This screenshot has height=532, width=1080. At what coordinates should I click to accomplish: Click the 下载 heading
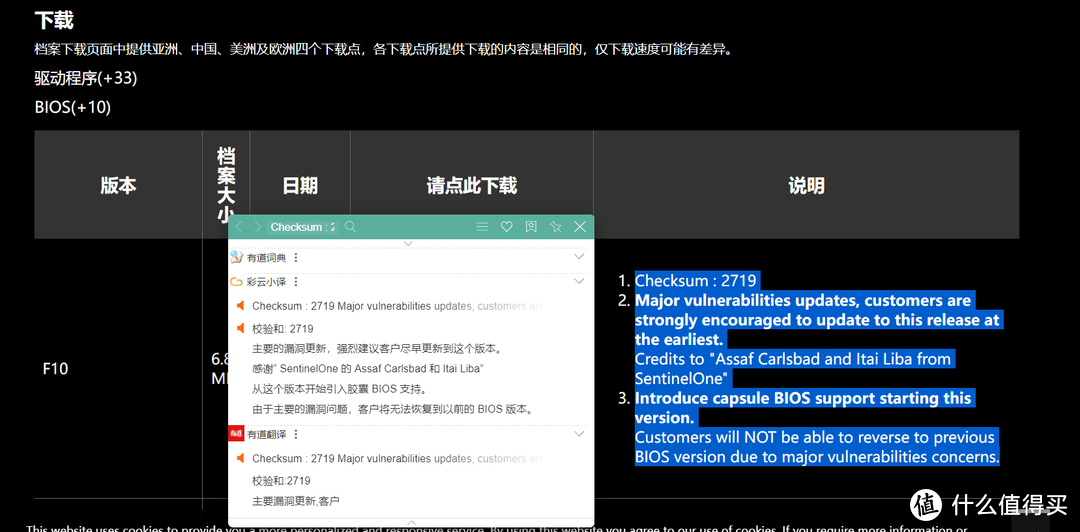(54, 21)
